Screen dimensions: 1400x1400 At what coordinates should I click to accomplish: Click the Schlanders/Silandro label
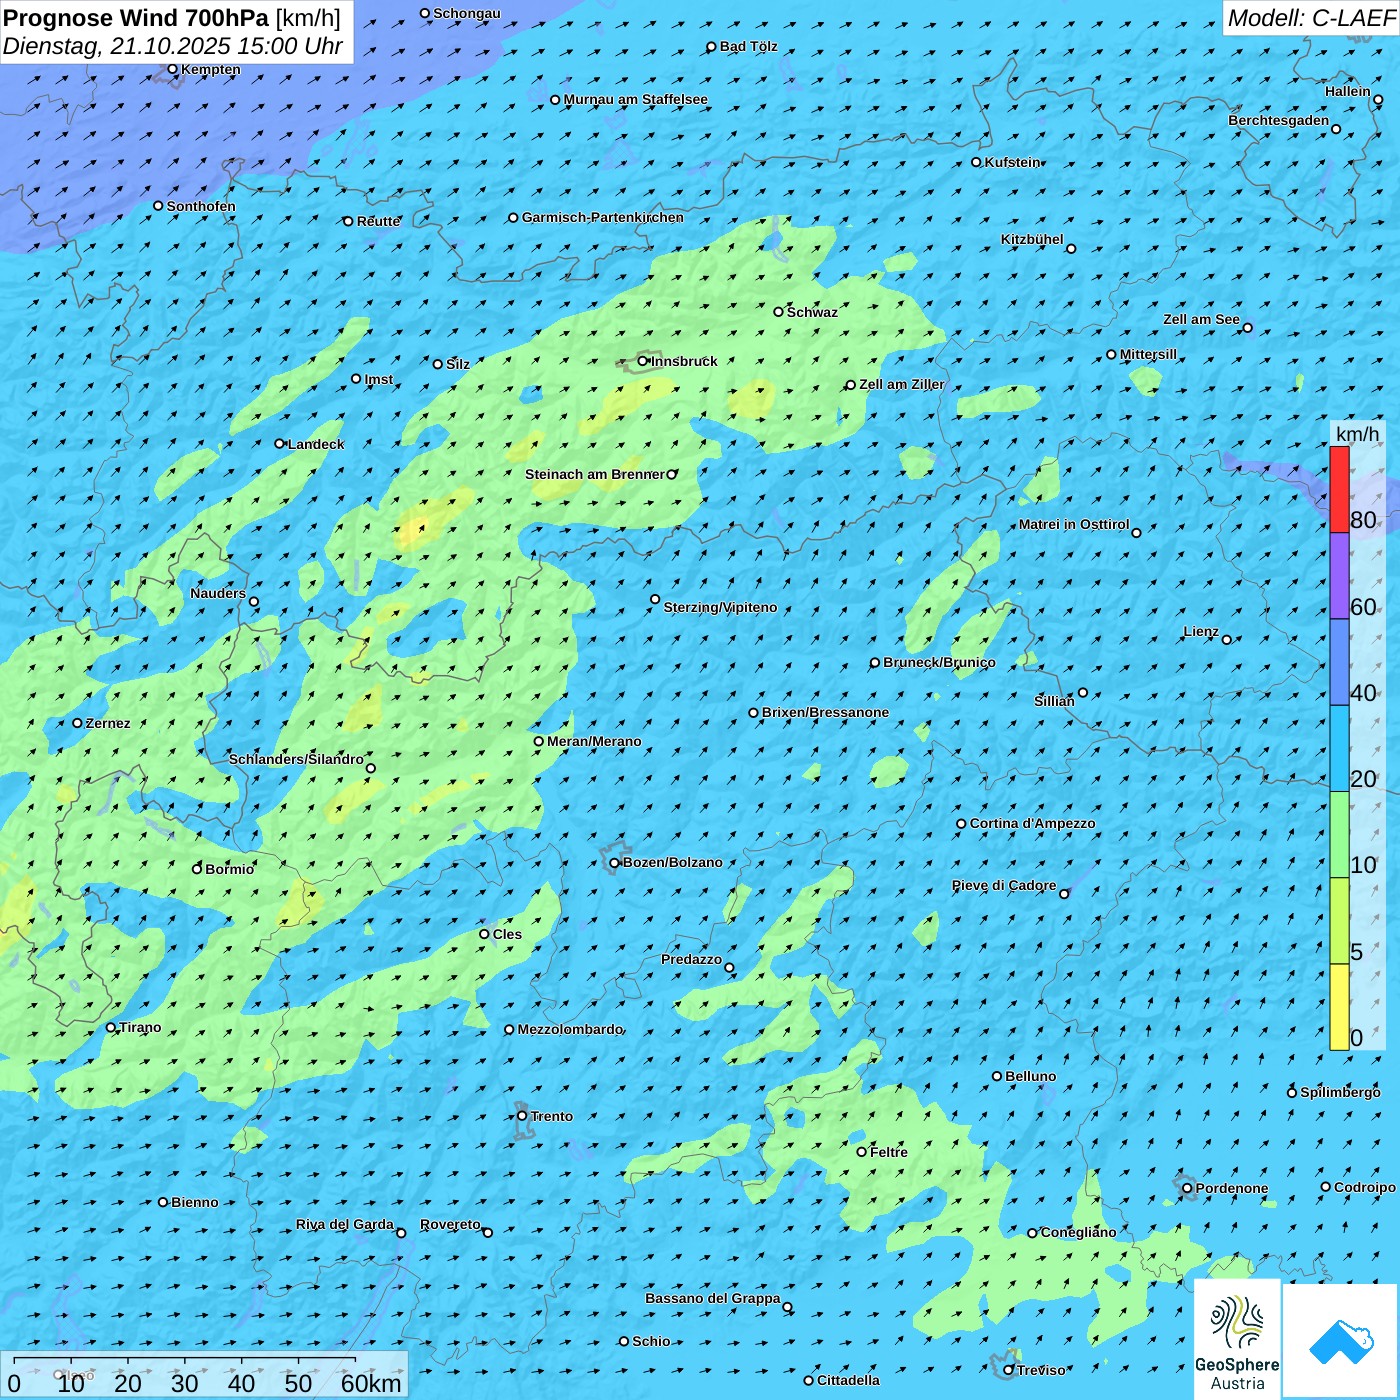[296, 759]
